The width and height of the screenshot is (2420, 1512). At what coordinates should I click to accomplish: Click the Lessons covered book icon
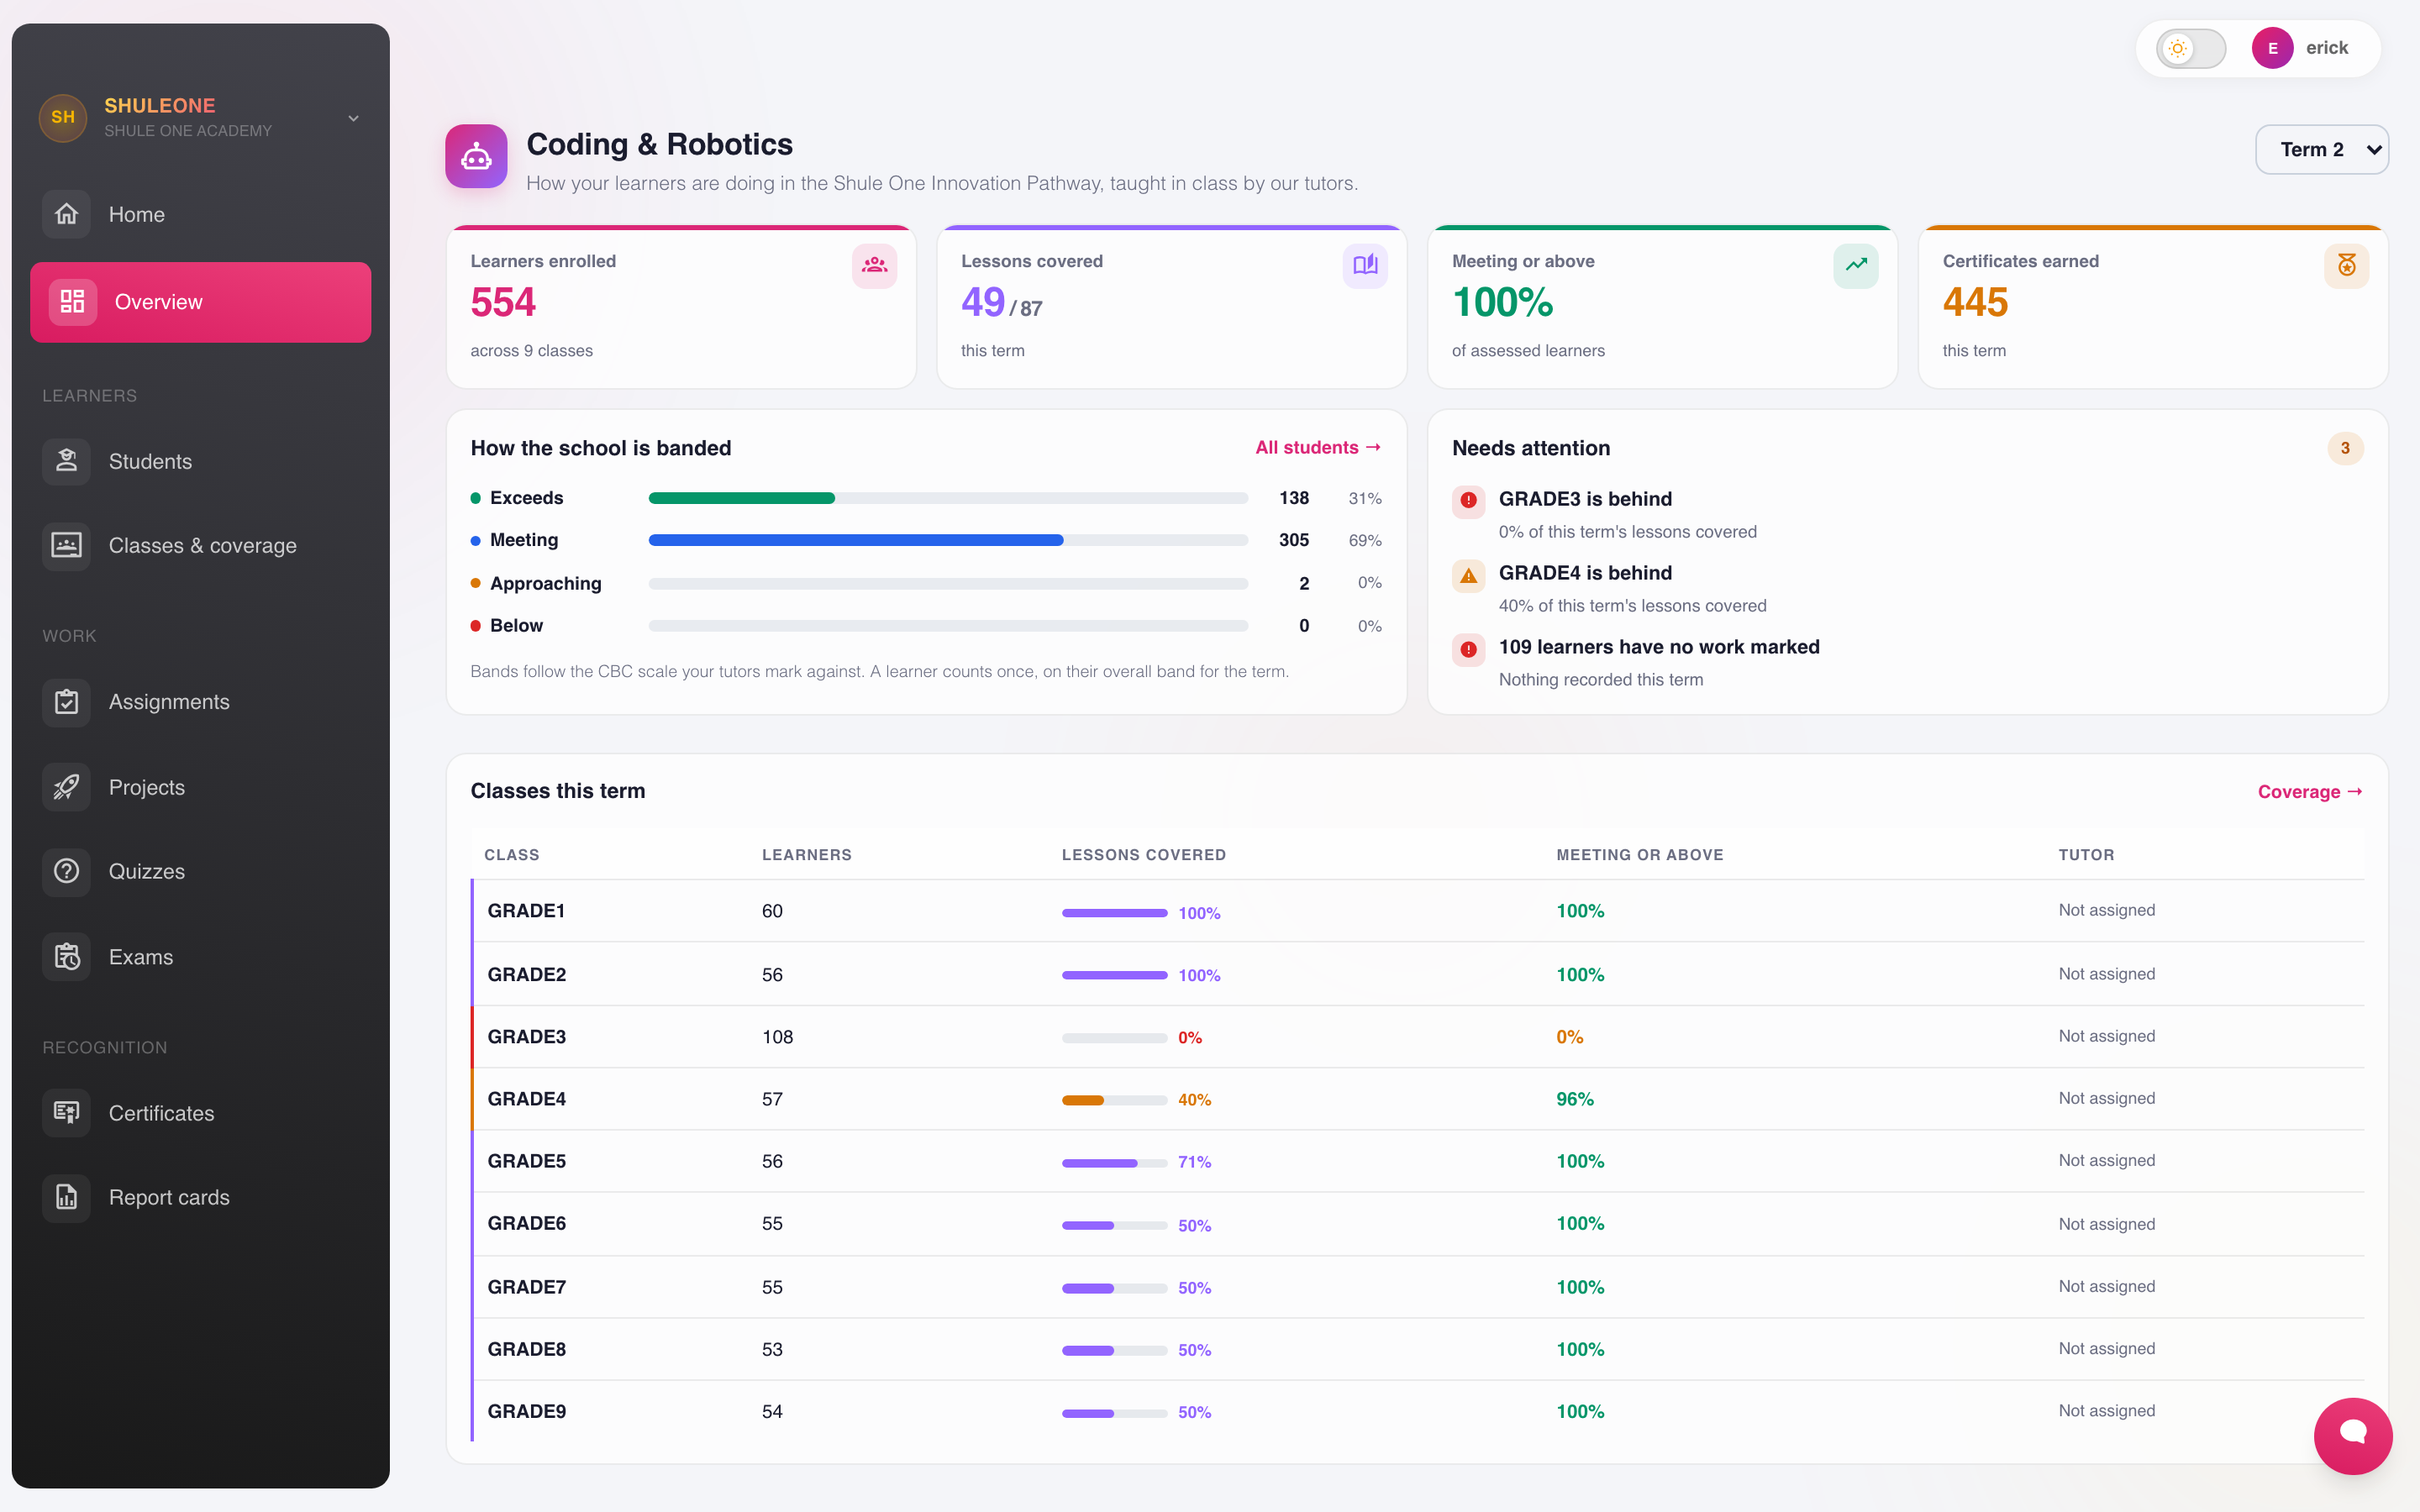click(1365, 266)
